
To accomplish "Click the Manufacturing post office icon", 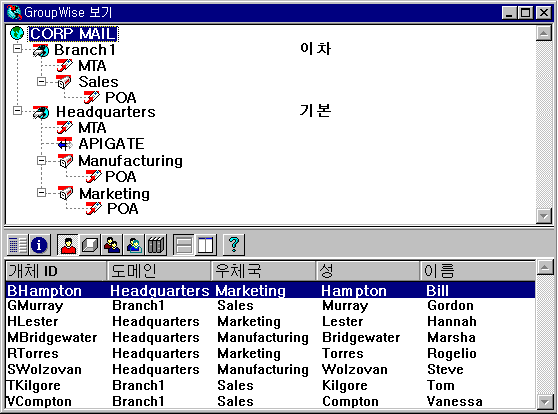I will coord(65,161).
